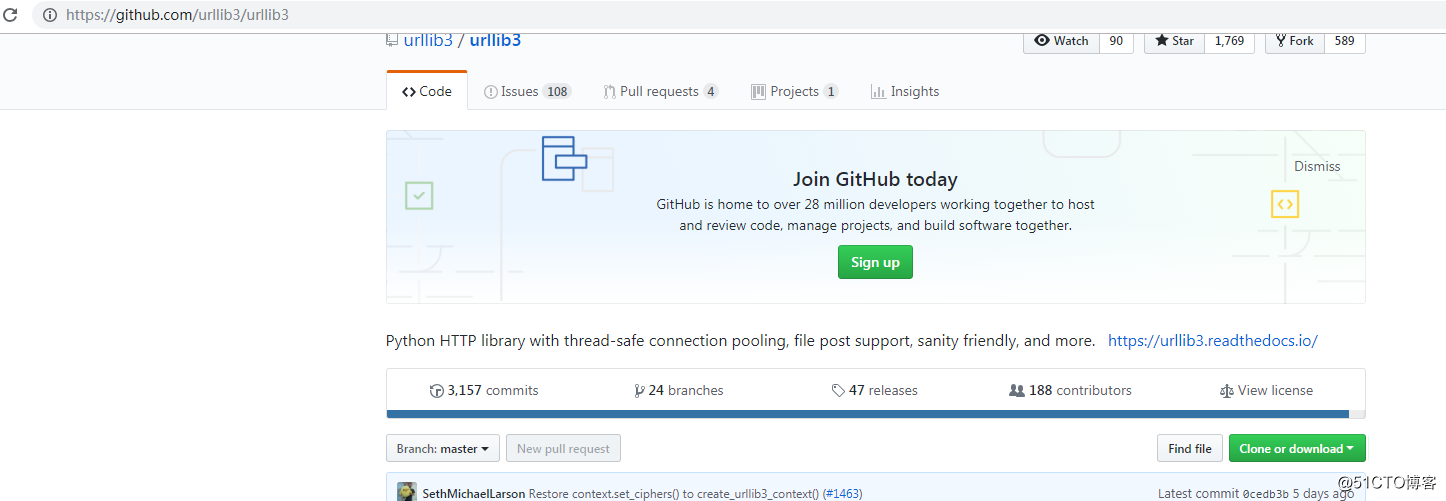View the 188 contributors list
Screen dimensions: 1446x501
click(x=1070, y=390)
